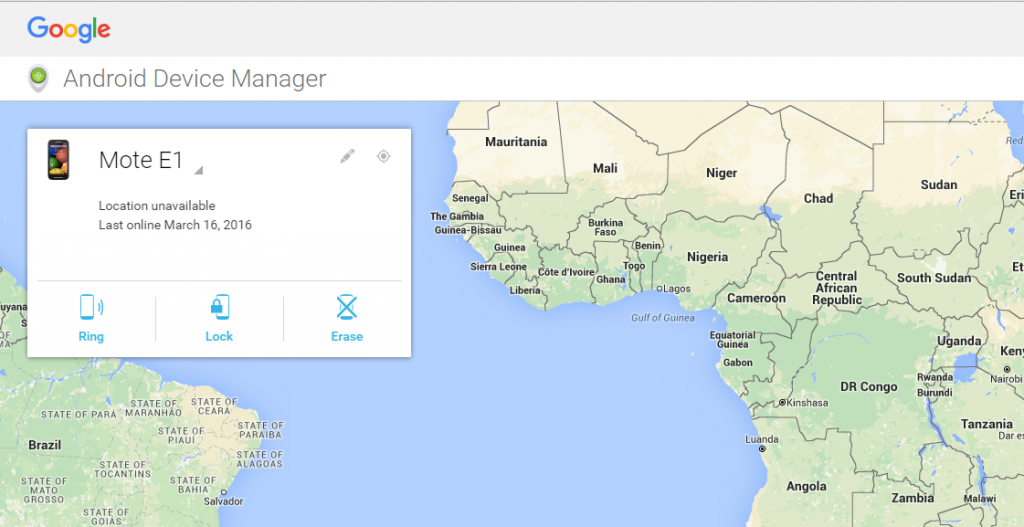Click Ghana label on the map
This screenshot has height=527, width=1024.
[611, 279]
